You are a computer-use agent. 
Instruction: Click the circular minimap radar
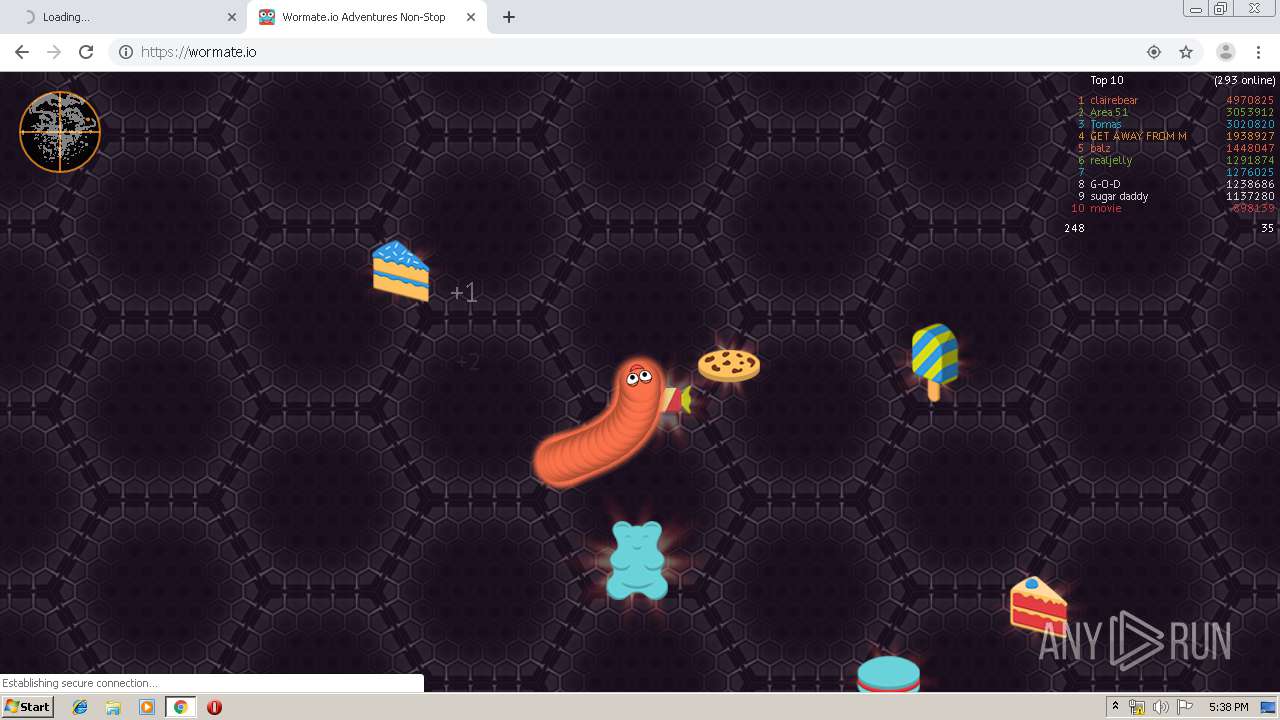coord(60,132)
